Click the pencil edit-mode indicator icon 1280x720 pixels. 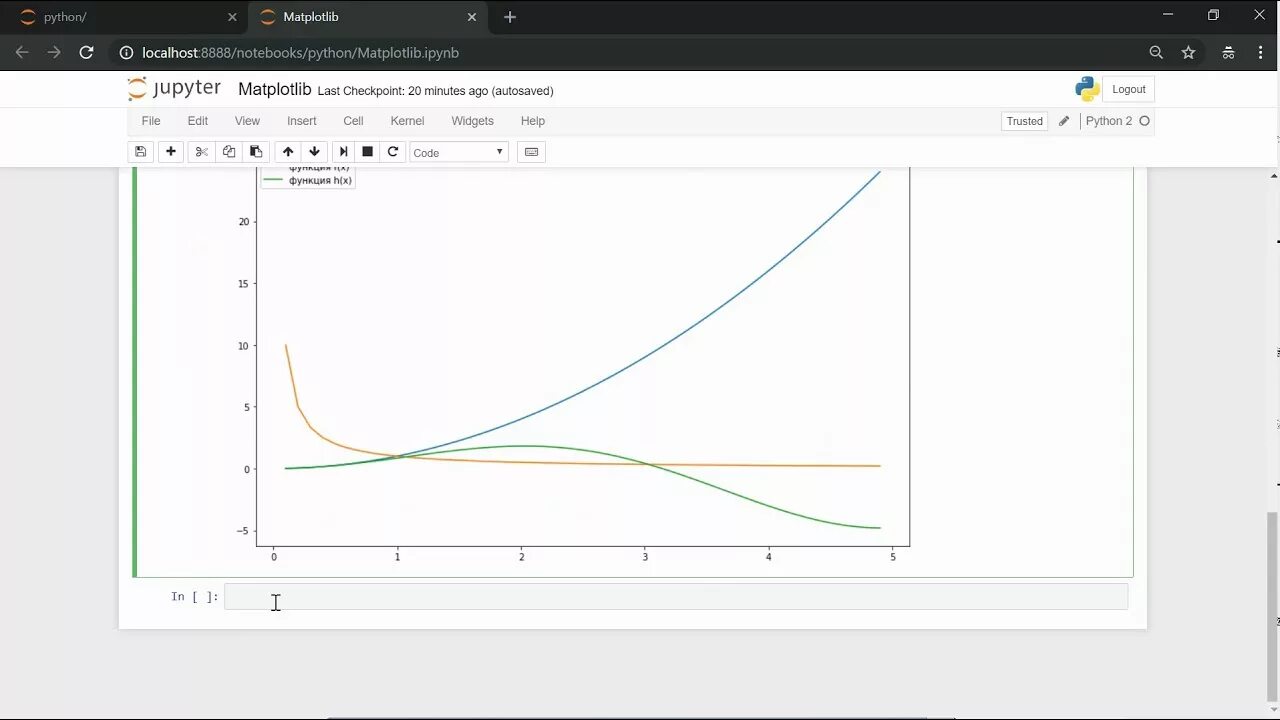[1064, 121]
